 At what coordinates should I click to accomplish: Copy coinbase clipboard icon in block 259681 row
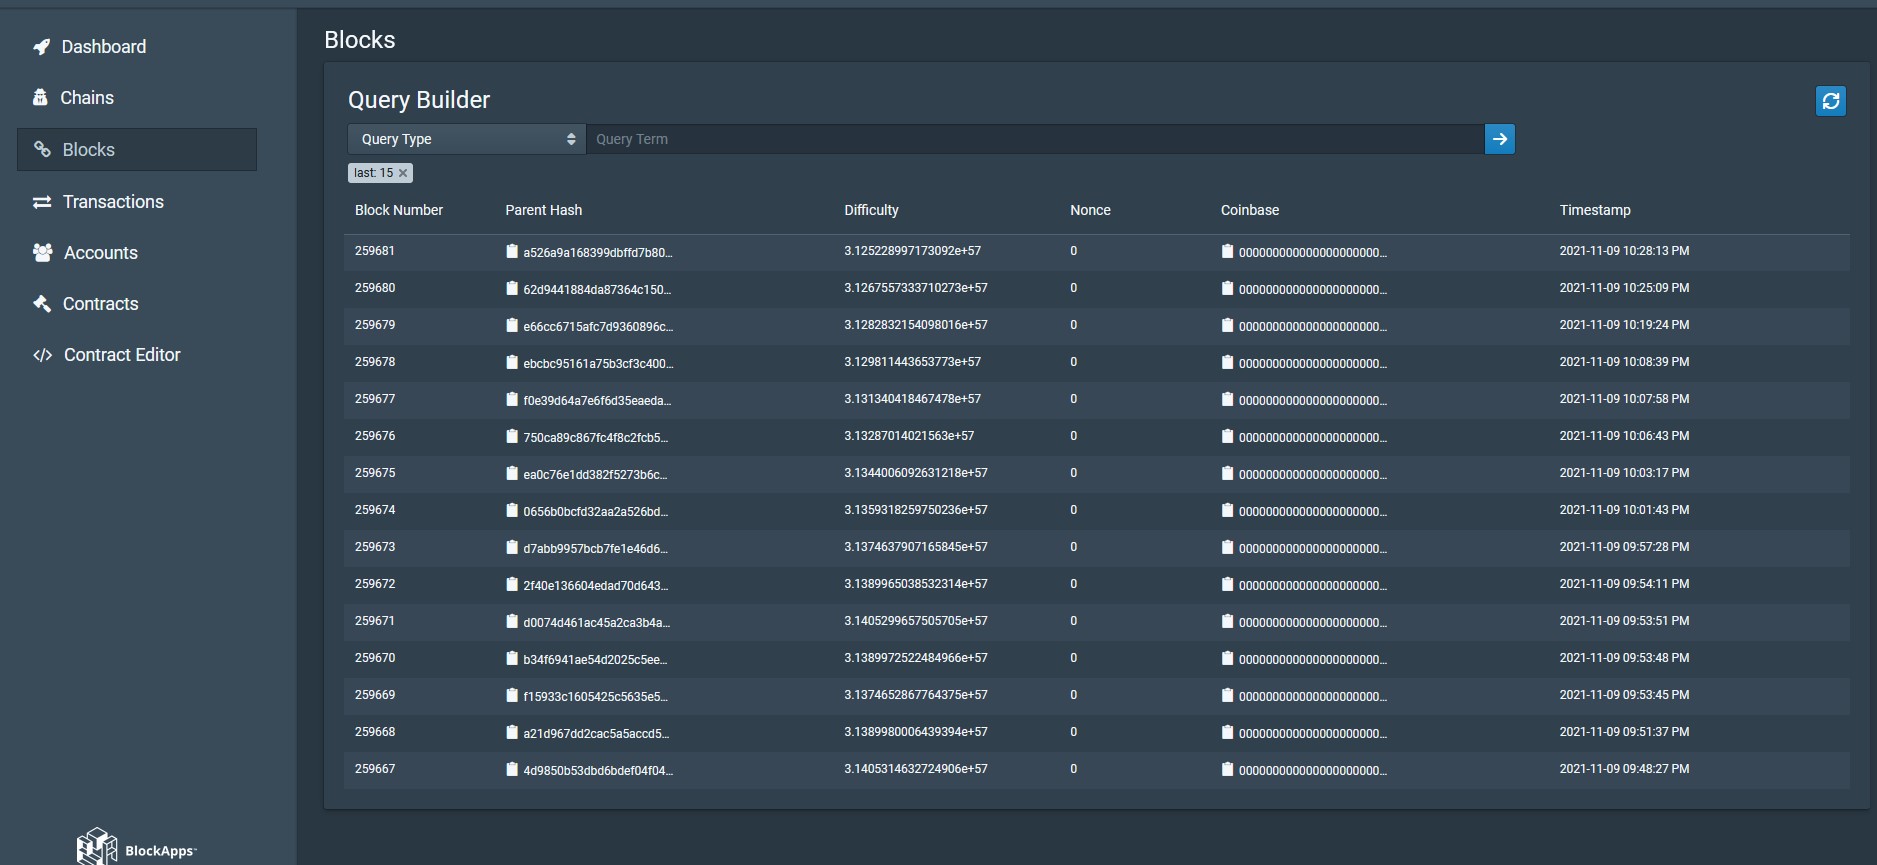(x=1227, y=251)
